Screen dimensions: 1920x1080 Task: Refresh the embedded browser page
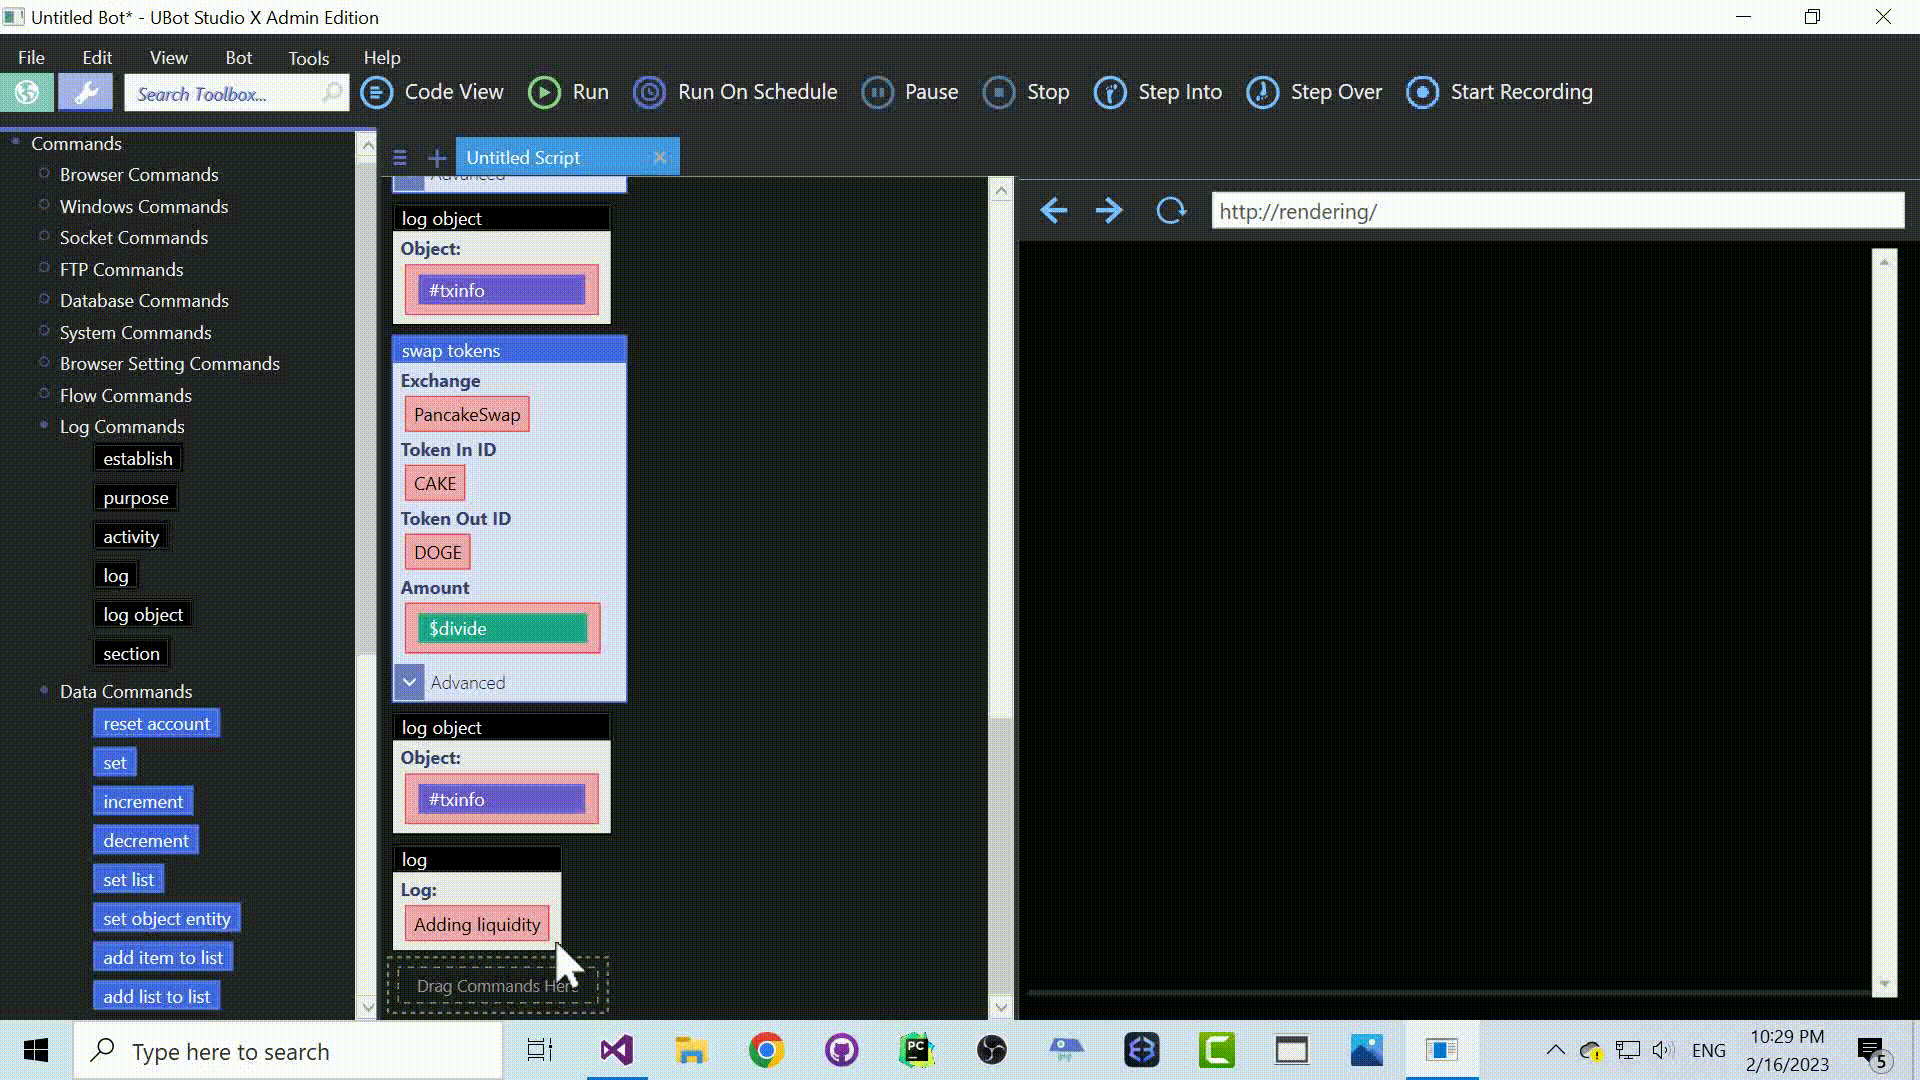[x=1171, y=211]
